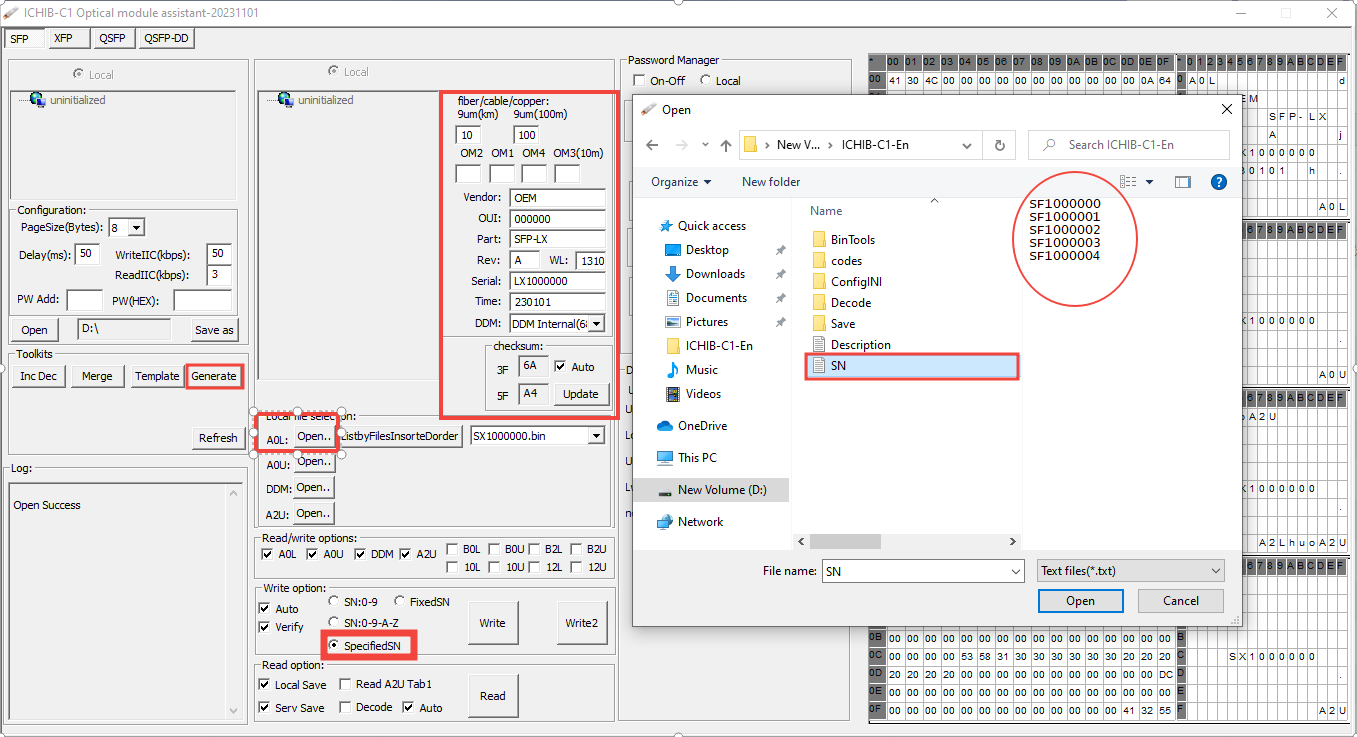Open the DDM Internal dropdown
The height and width of the screenshot is (737, 1357).
(x=597, y=322)
